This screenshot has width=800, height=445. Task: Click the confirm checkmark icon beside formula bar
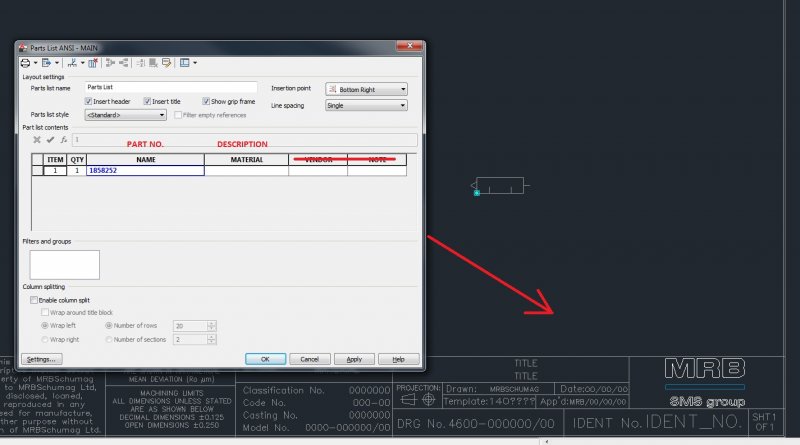50,139
